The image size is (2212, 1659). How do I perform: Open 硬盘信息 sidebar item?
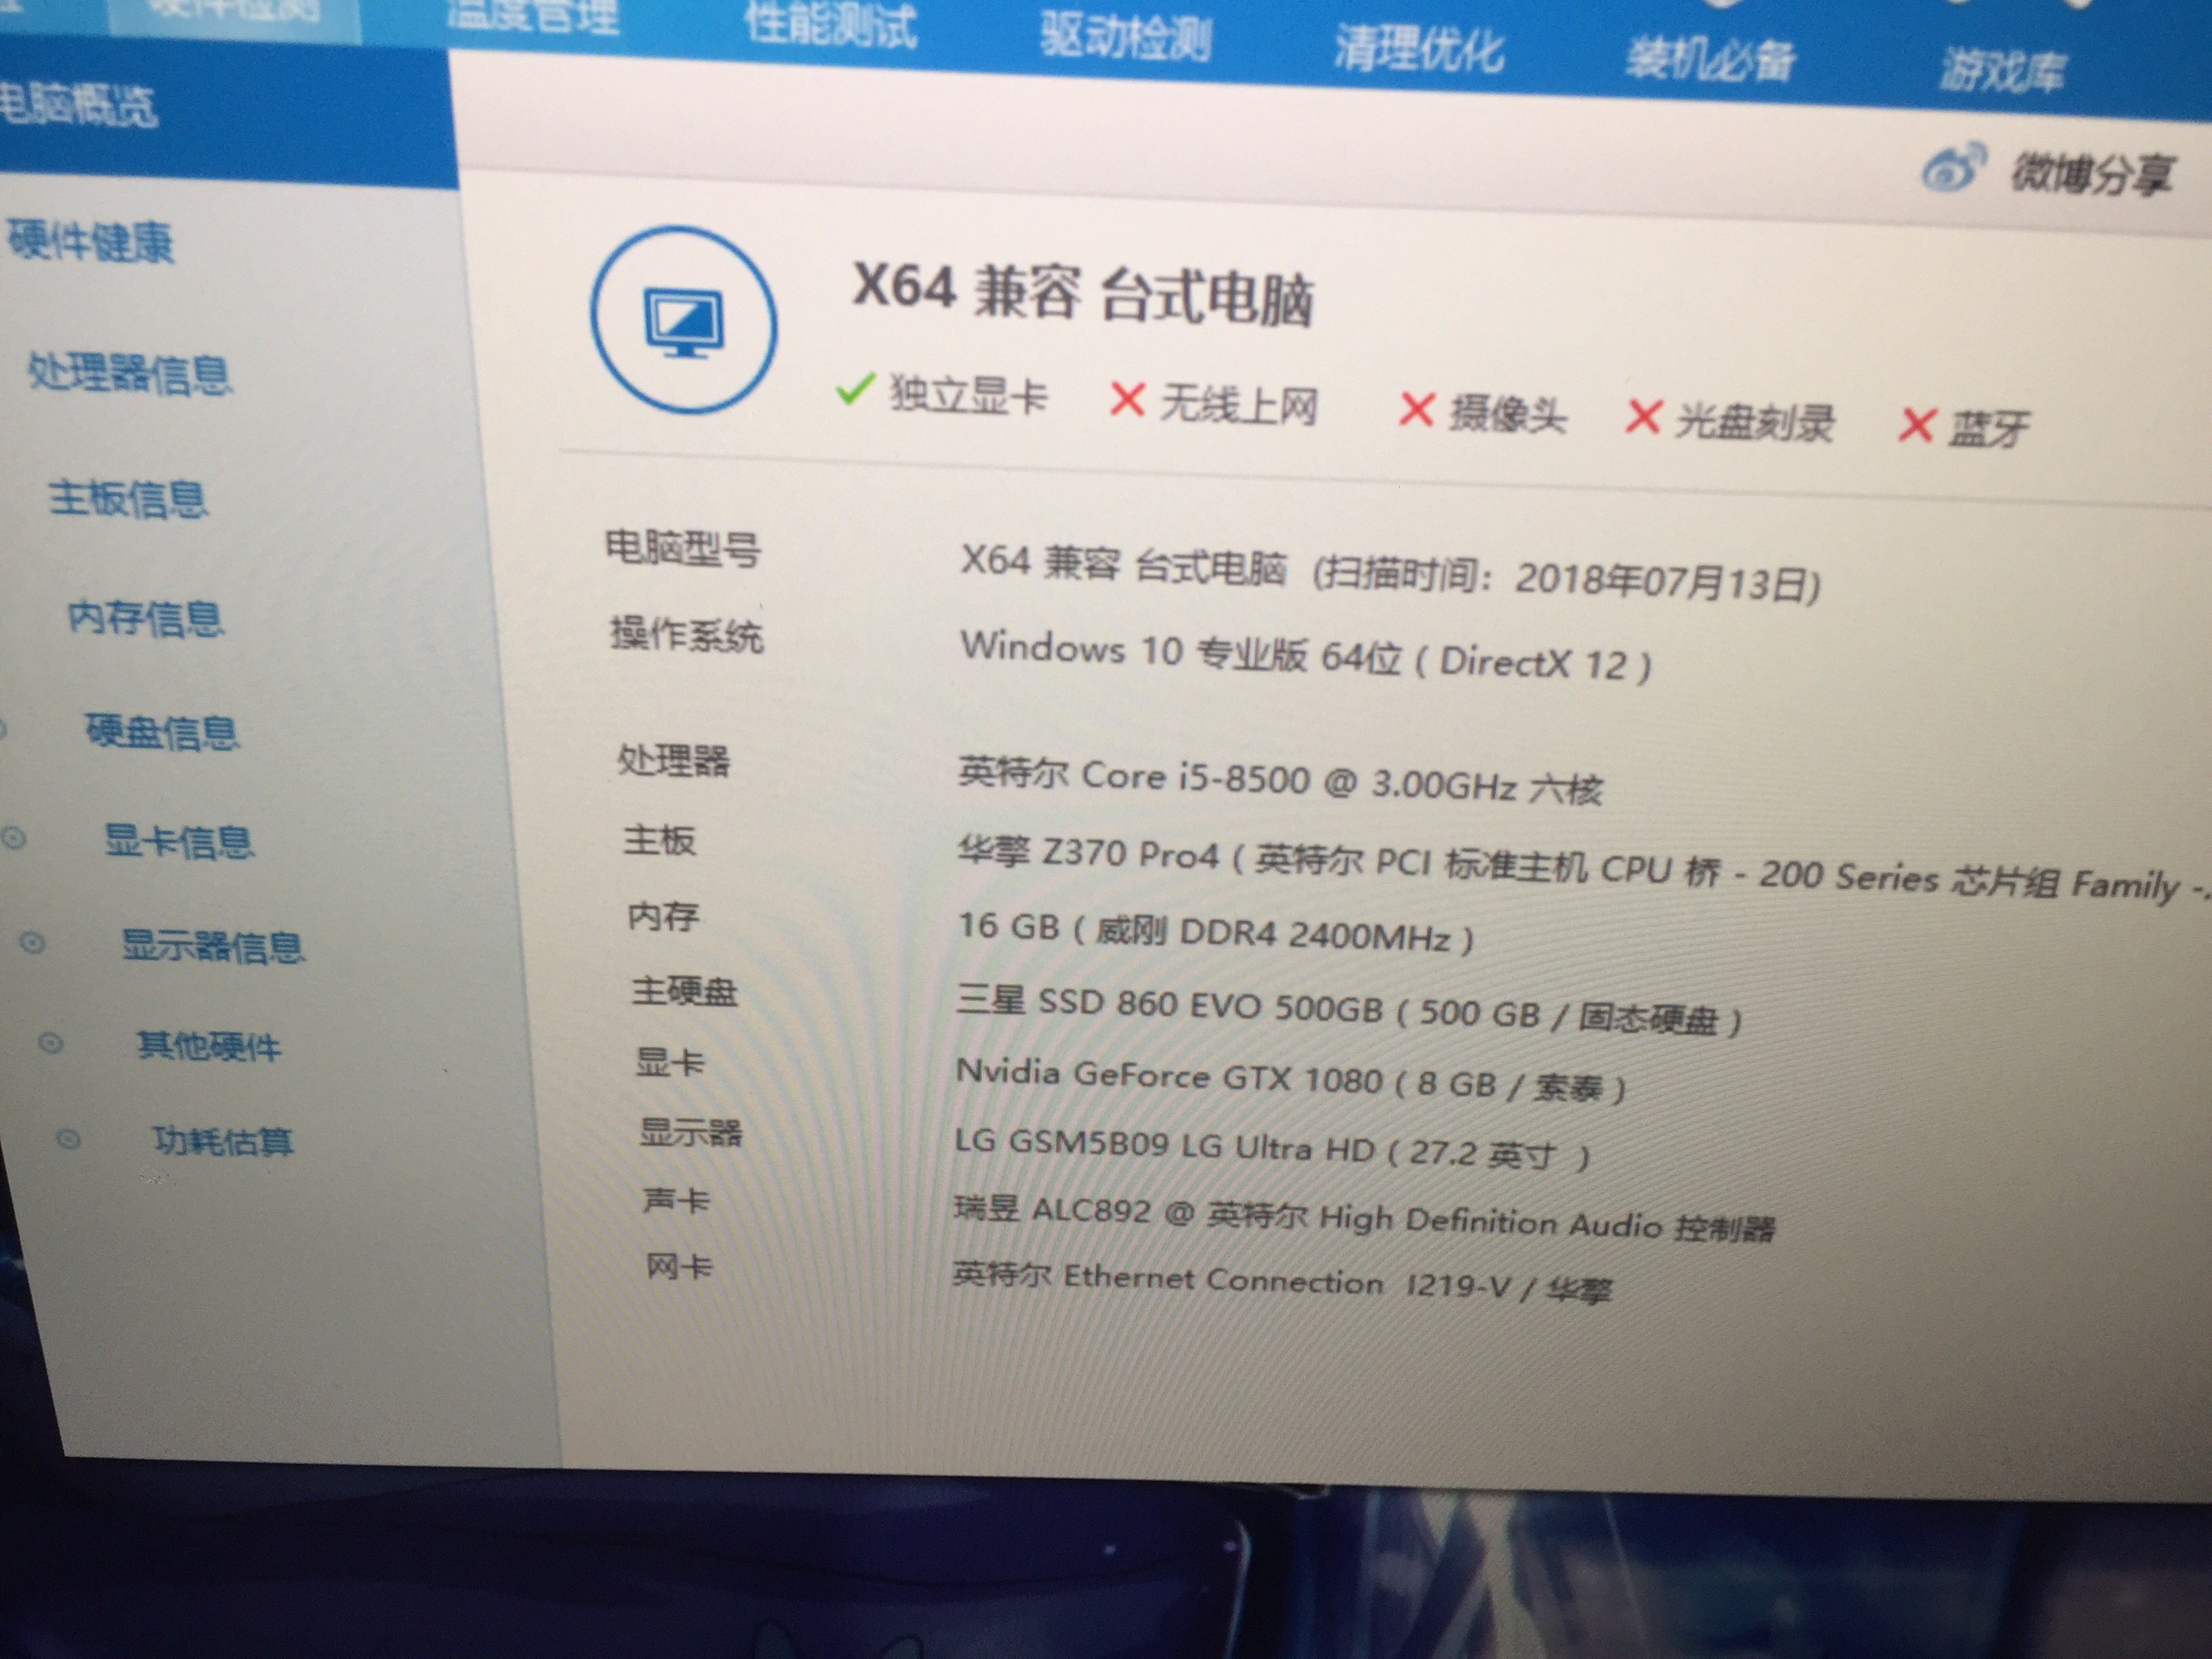162,732
